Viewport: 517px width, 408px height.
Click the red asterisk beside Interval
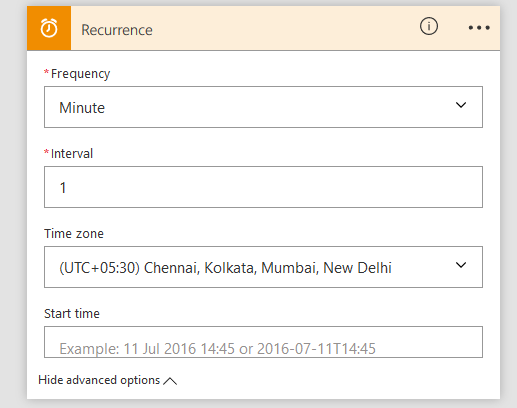click(x=47, y=152)
